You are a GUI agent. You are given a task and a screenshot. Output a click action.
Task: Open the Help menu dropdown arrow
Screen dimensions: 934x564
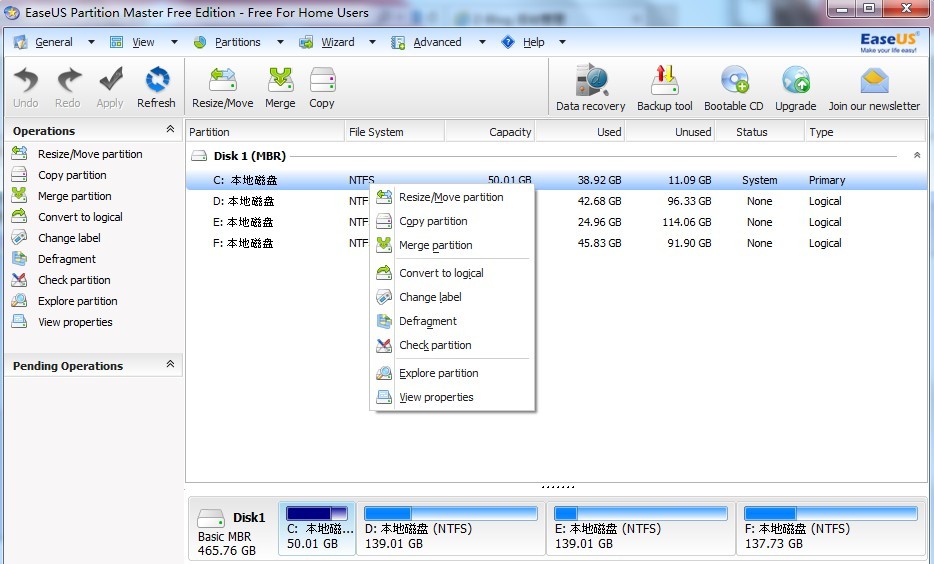tap(562, 42)
